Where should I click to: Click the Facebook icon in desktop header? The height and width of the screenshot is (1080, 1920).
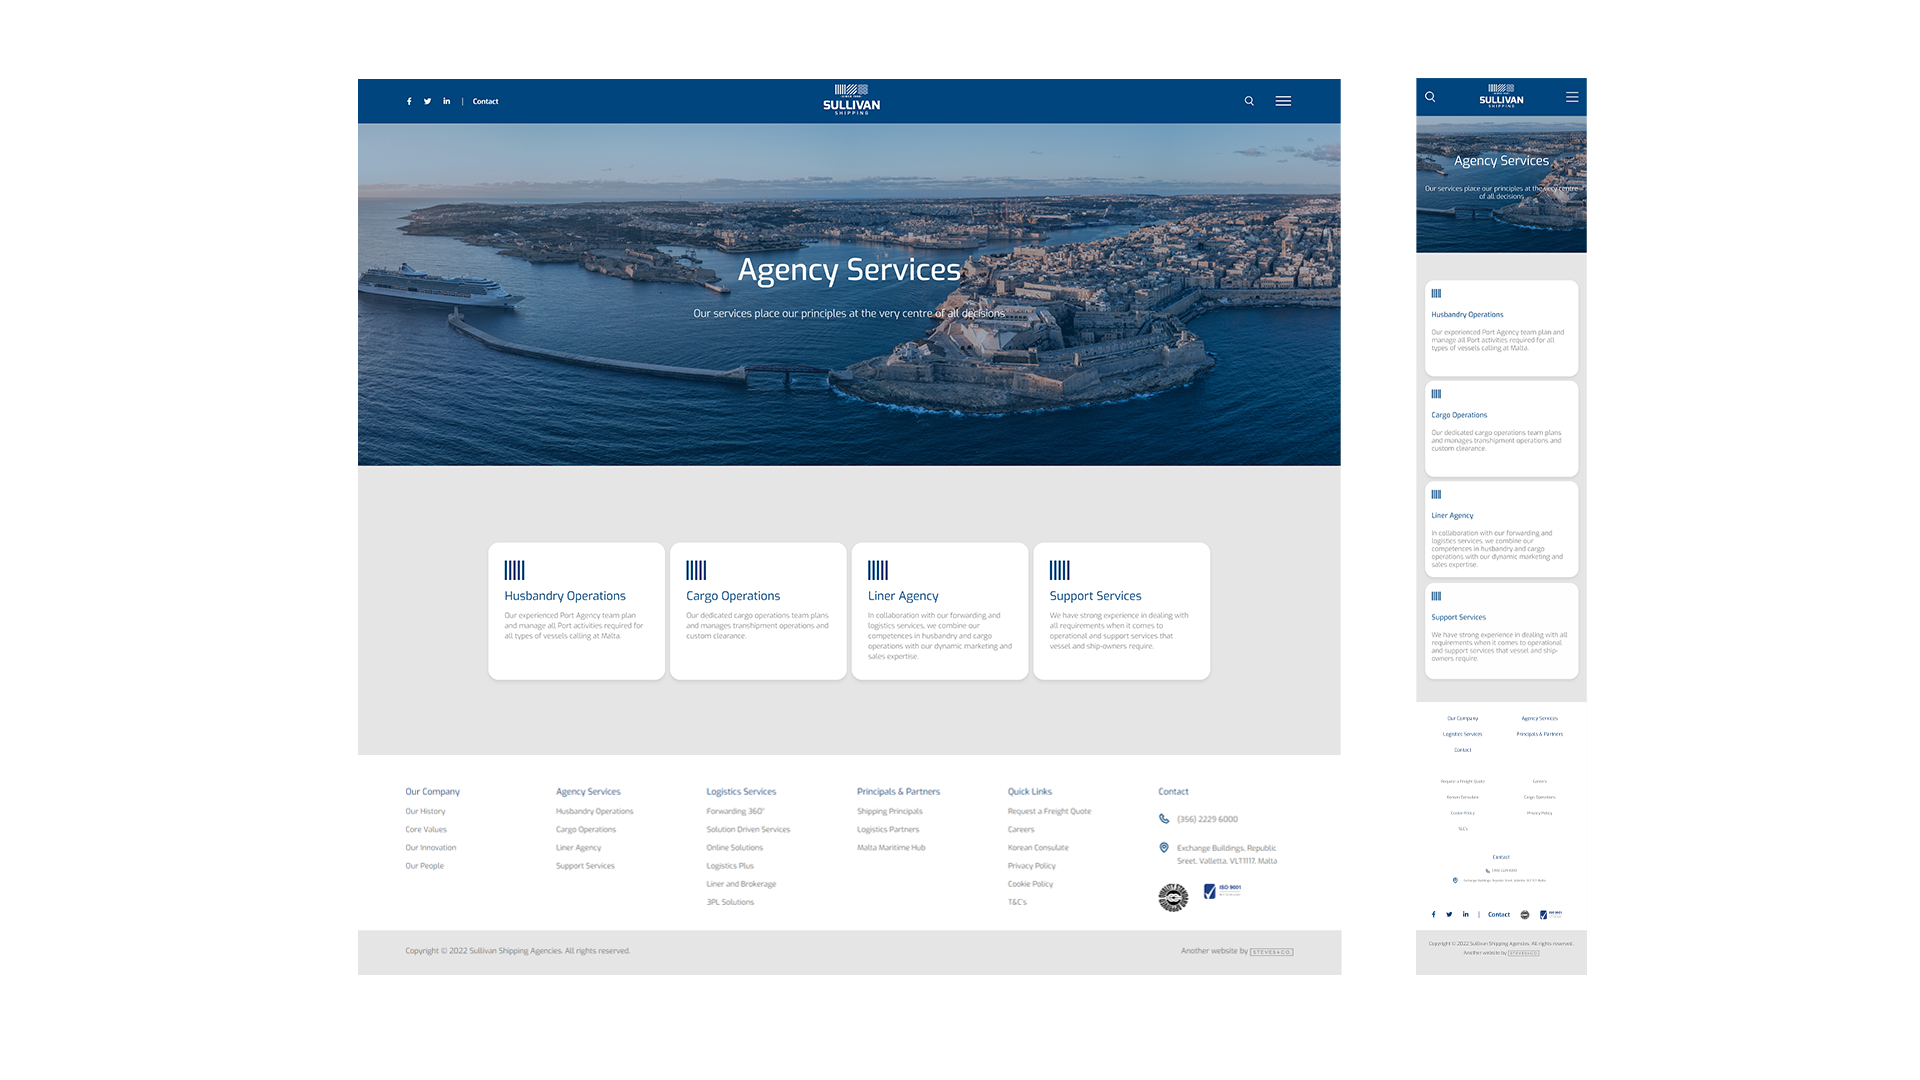point(409,101)
